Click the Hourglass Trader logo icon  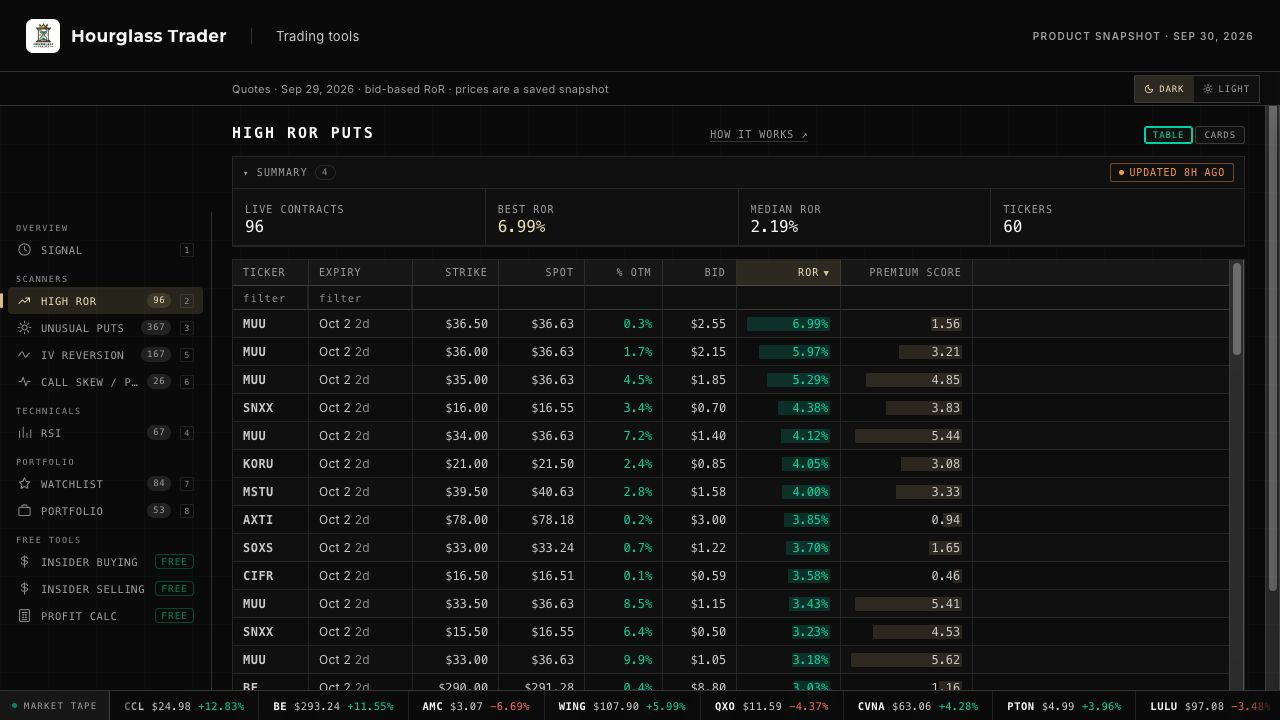[43, 36]
